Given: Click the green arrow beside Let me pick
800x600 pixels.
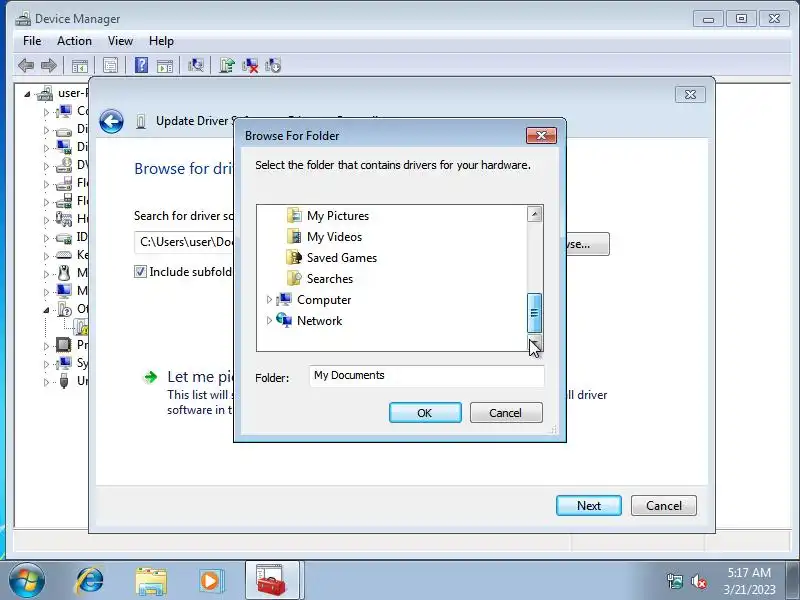Looking at the screenshot, I should 151,378.
